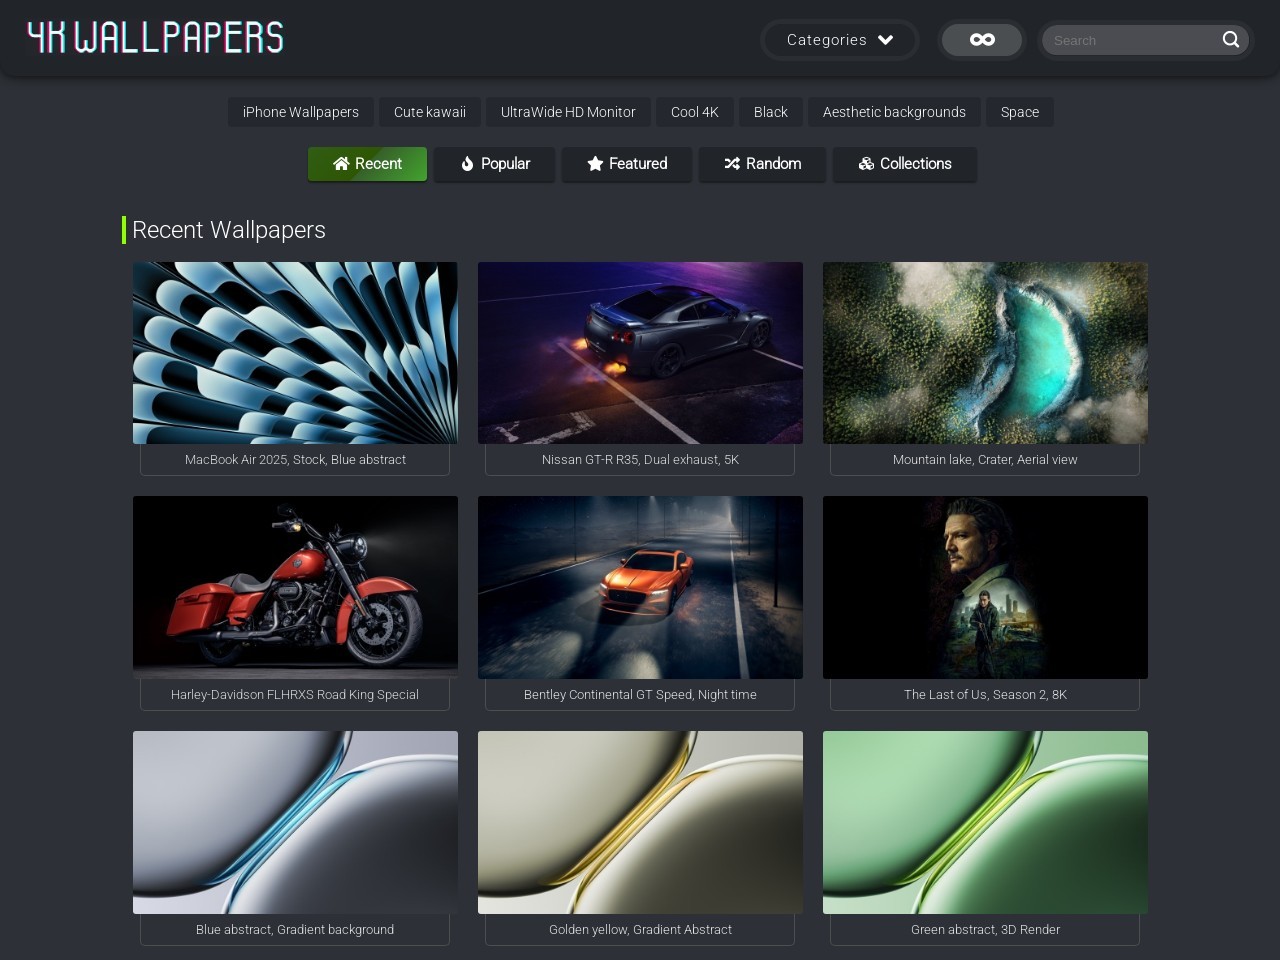Click 'Harley-Davidson FLHRXS Road King Special' caption
Screen dimensions: 1280x960
(x=295, y=695)
